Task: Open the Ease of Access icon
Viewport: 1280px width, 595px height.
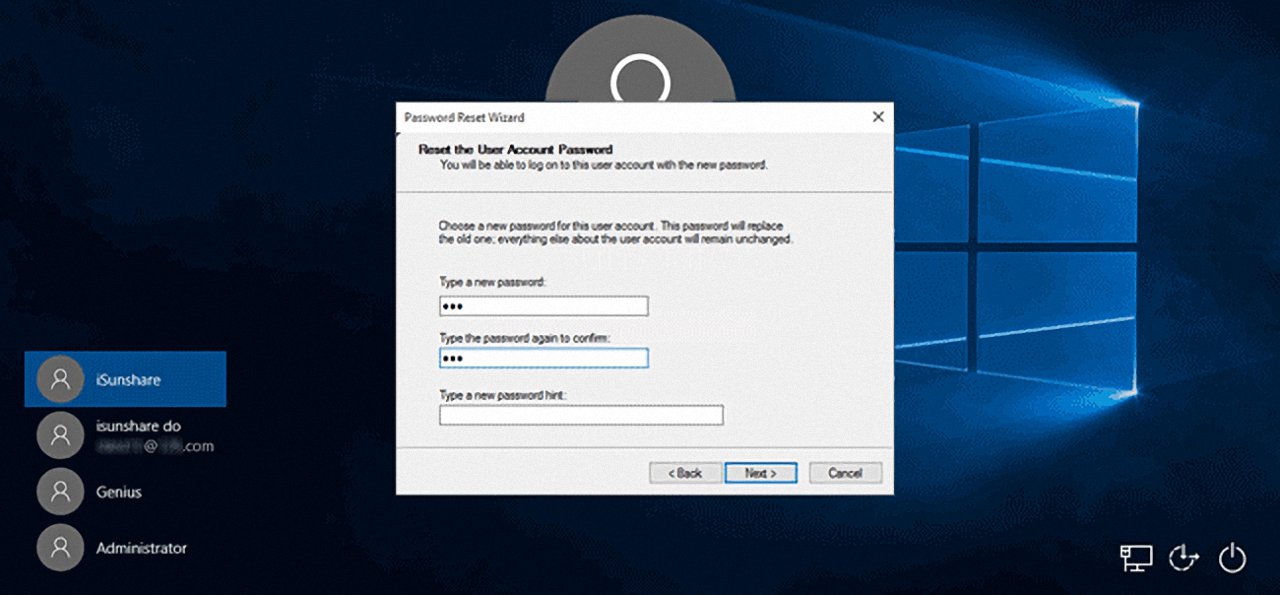Action: click(1184, 559)
